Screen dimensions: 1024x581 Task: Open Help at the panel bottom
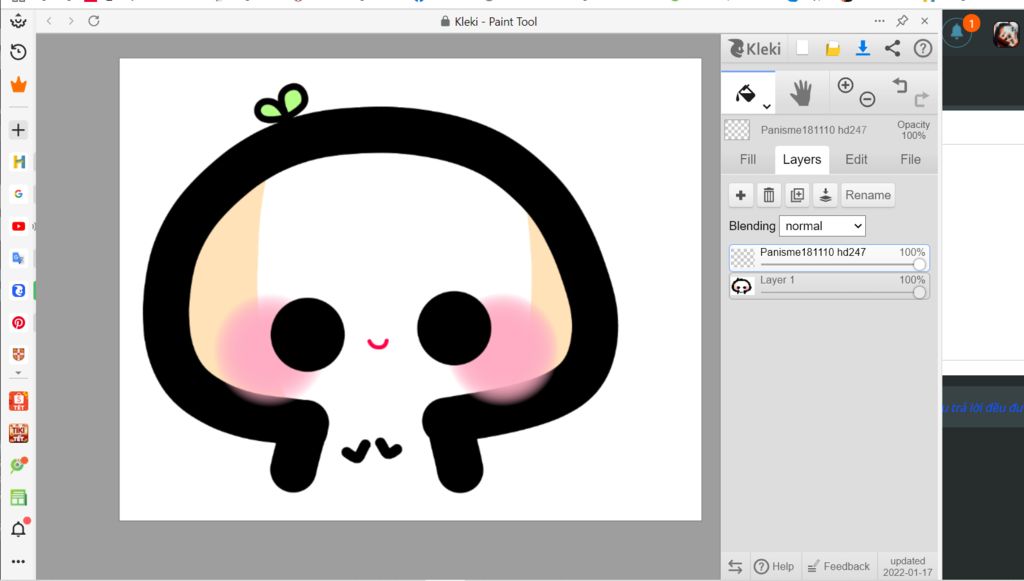click(x=774, y=567)
